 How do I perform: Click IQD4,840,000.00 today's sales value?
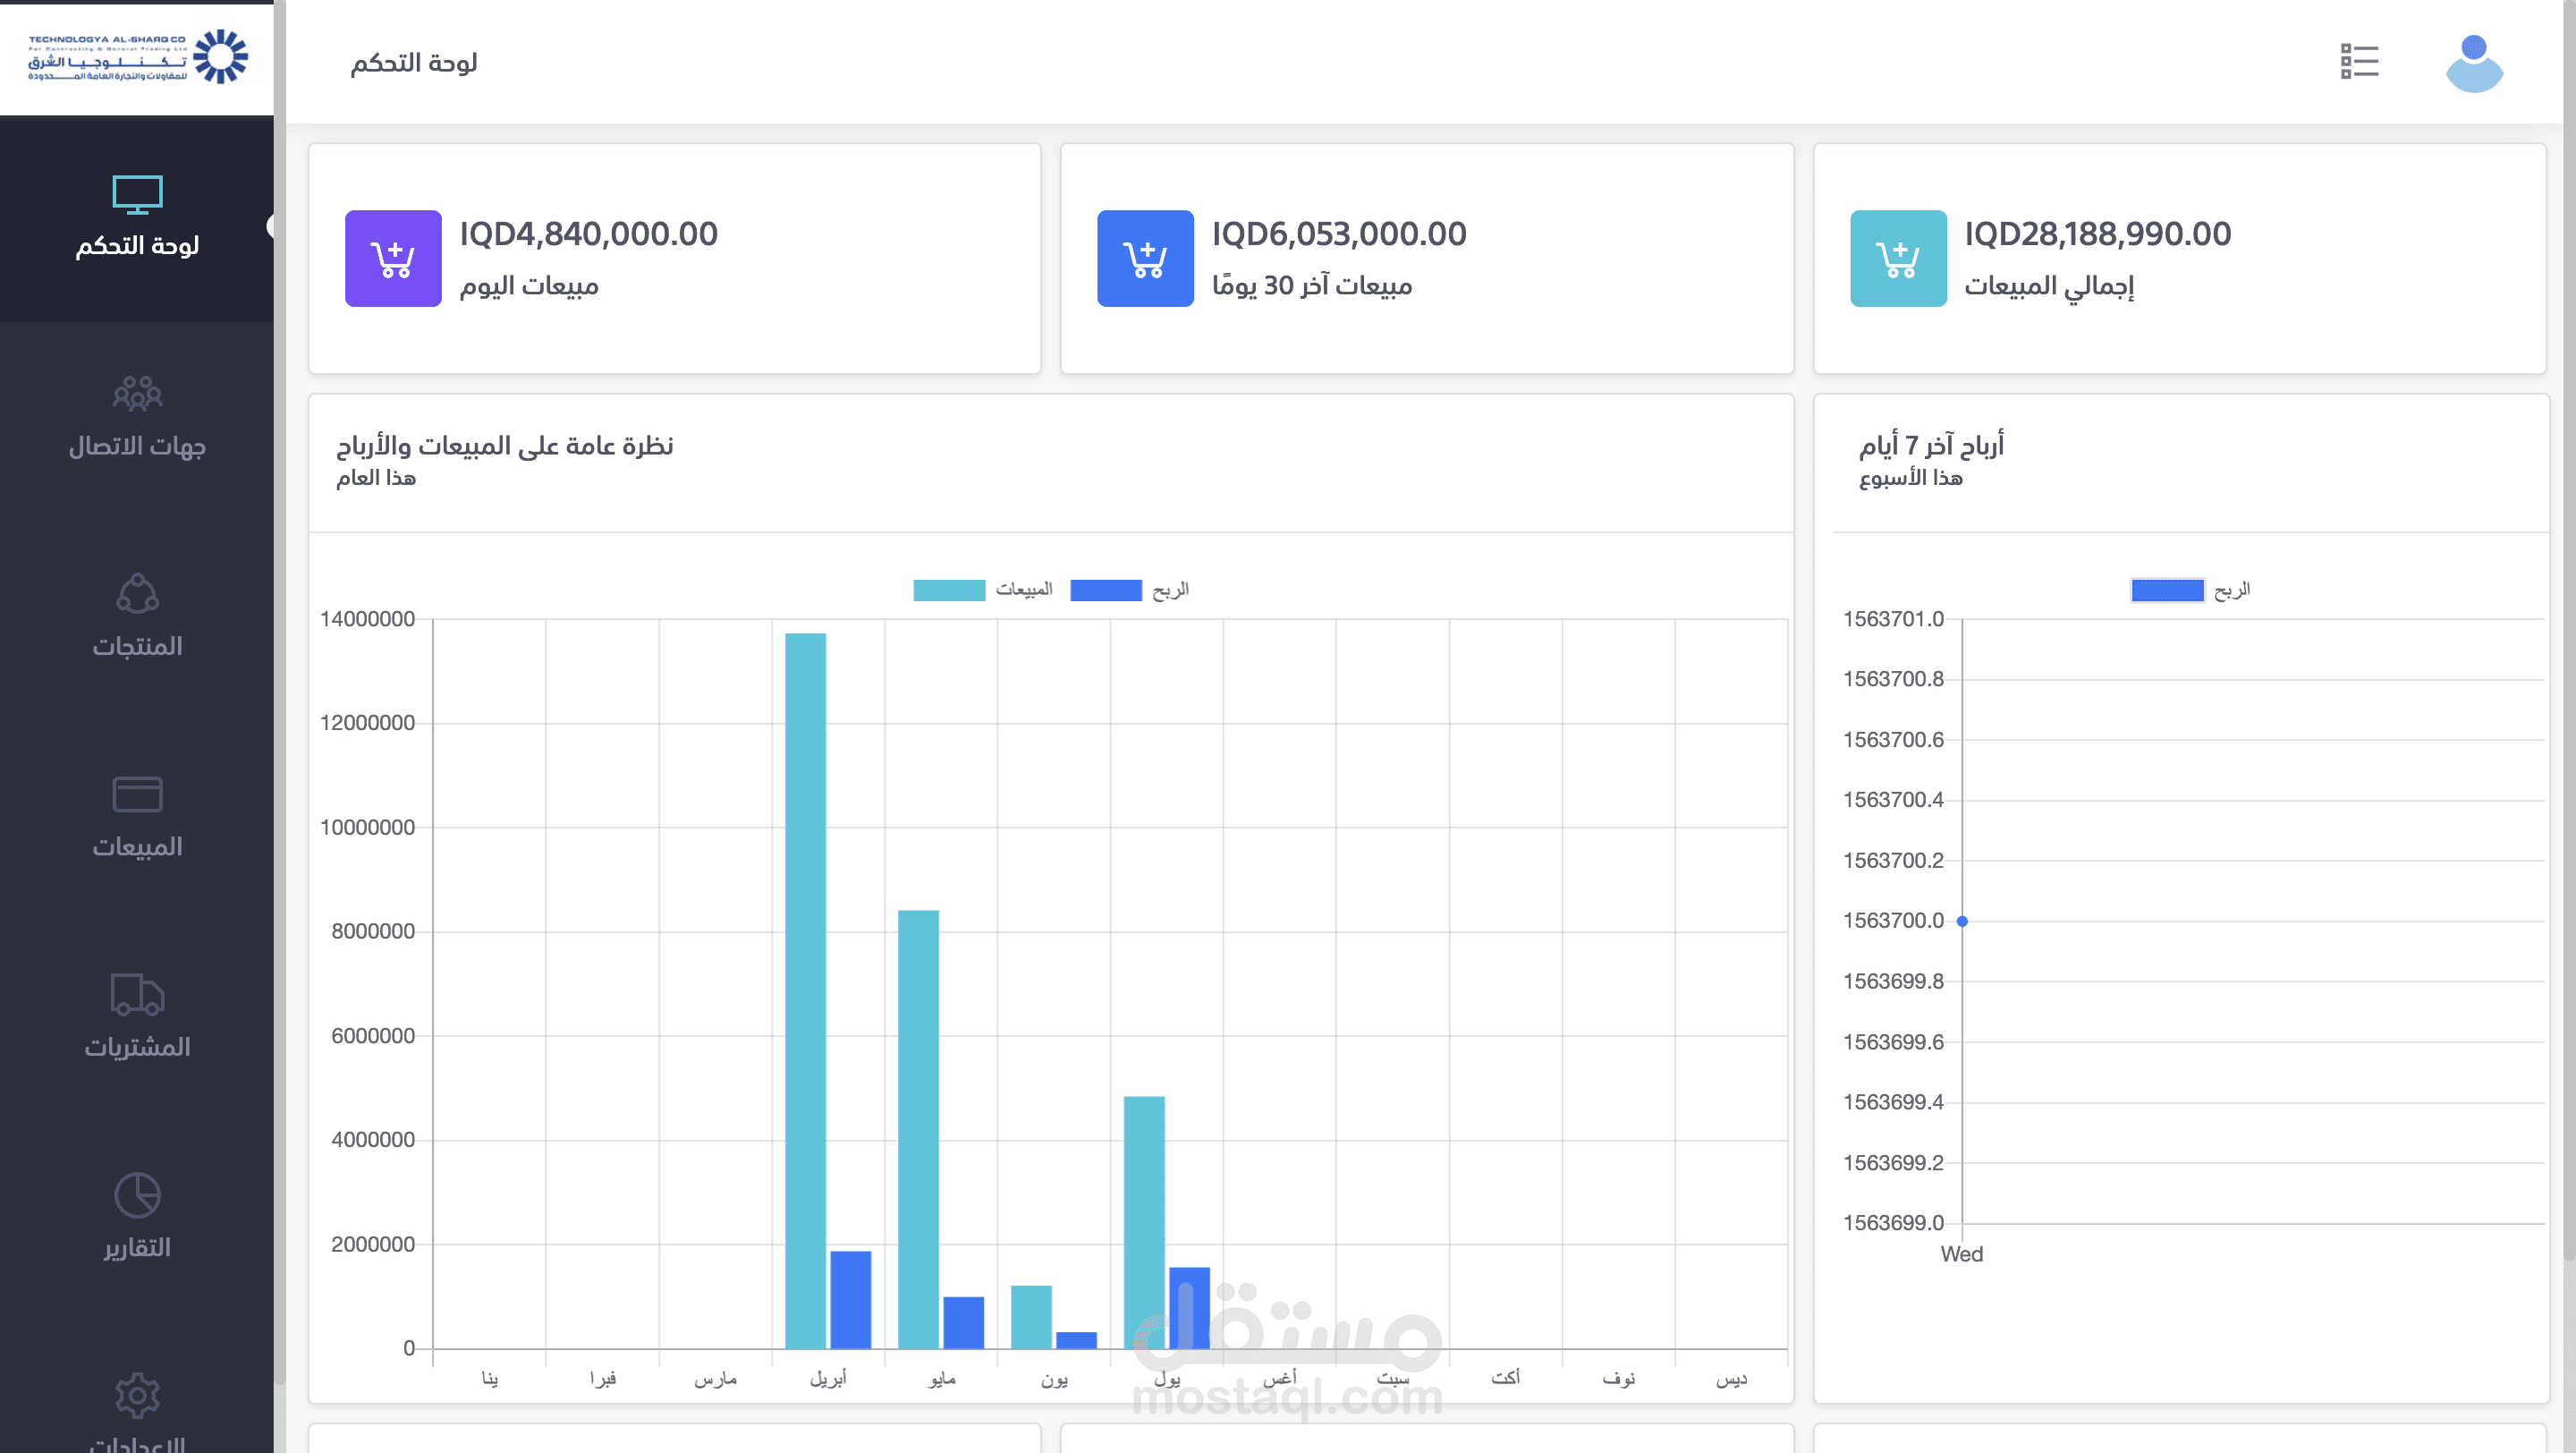click(x=588, y=234)
